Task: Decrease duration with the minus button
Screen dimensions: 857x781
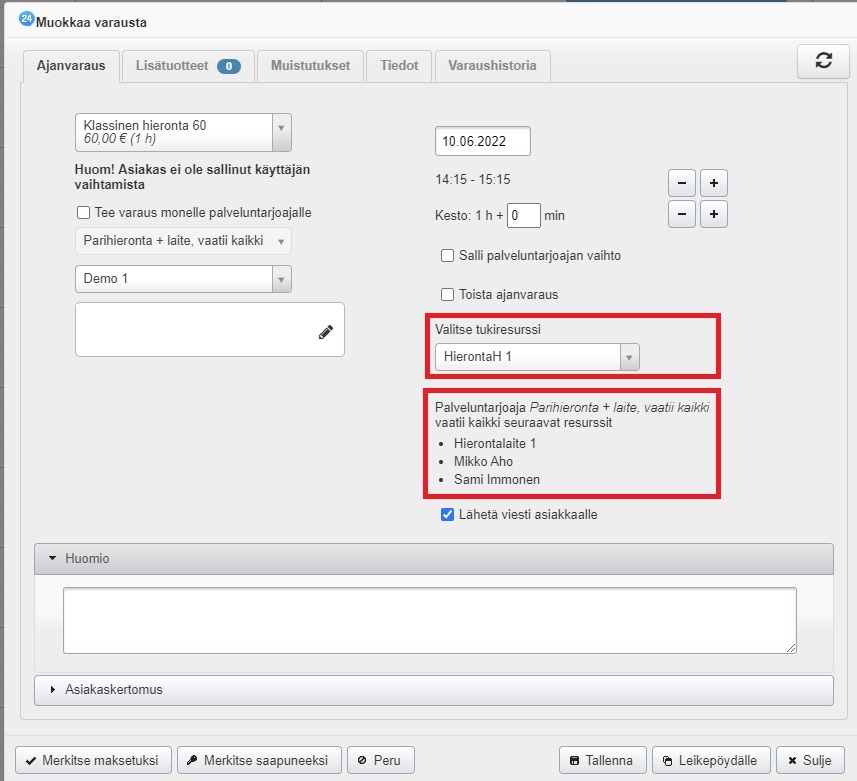Action: [681, 215]
